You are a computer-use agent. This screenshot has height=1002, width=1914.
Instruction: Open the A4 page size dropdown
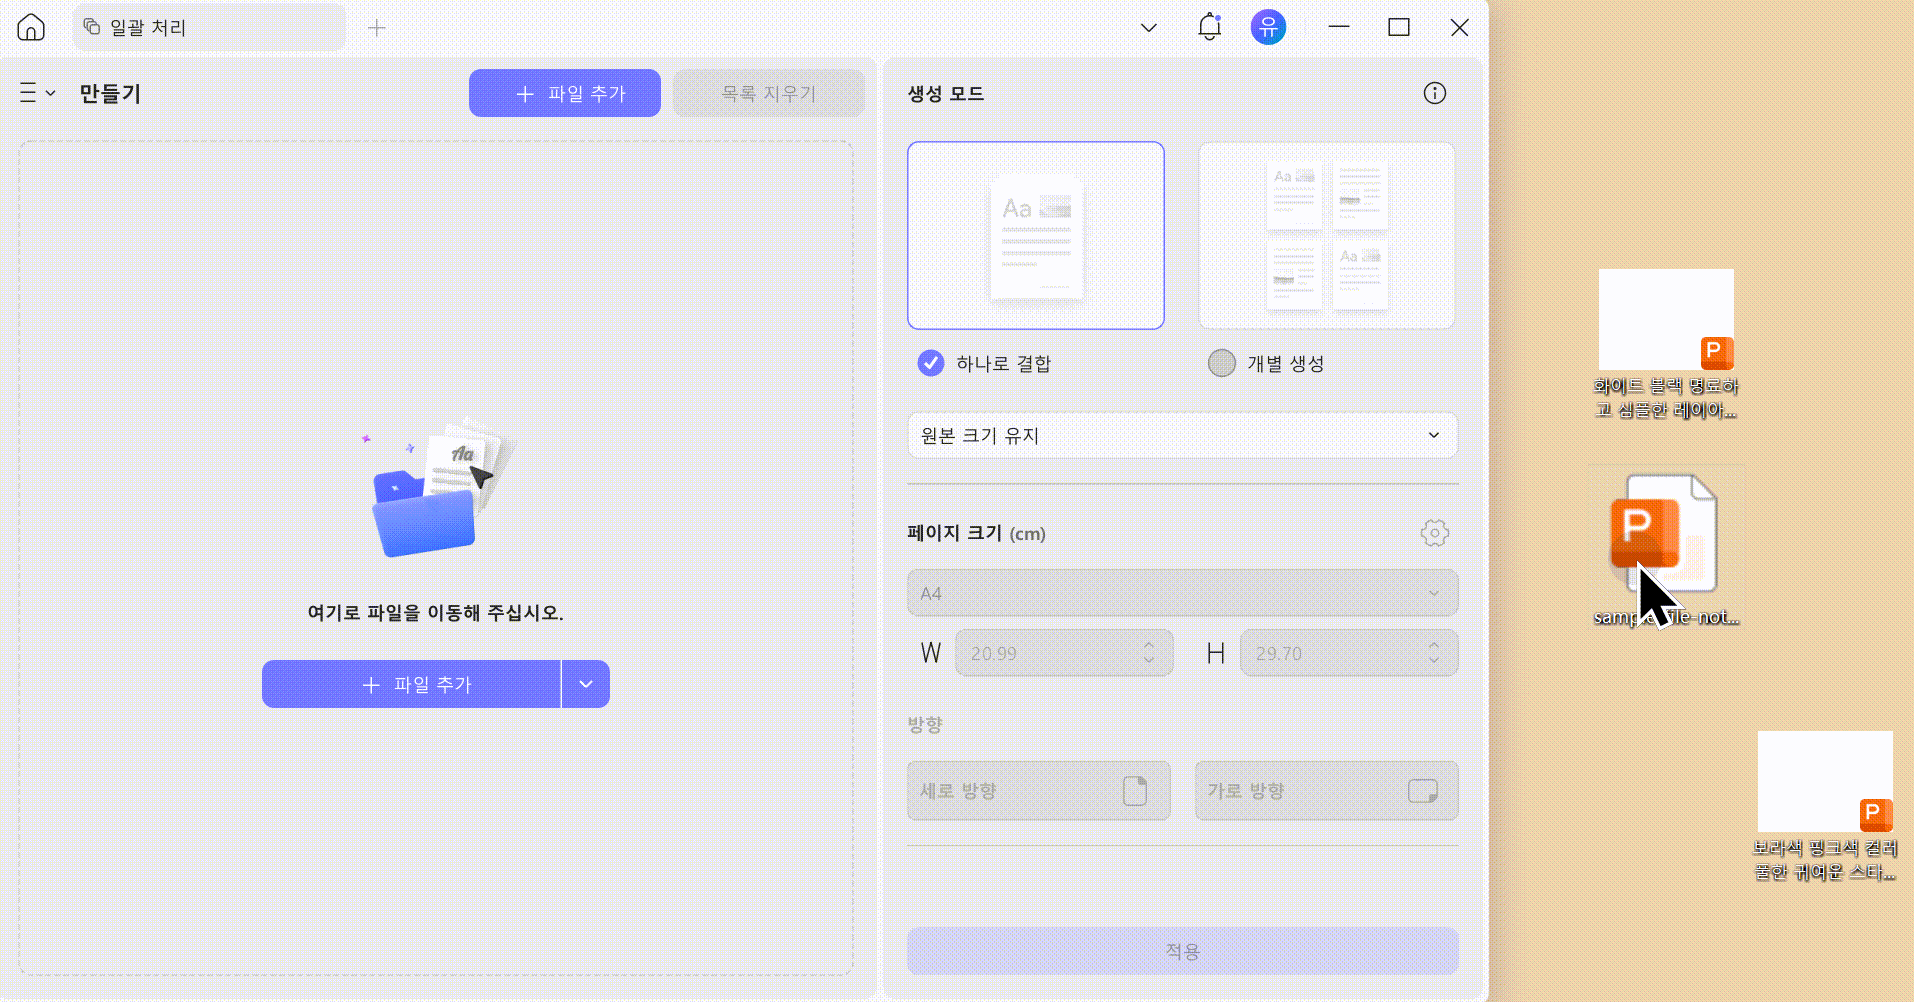pyautogui.click(x=1183, y=593)
